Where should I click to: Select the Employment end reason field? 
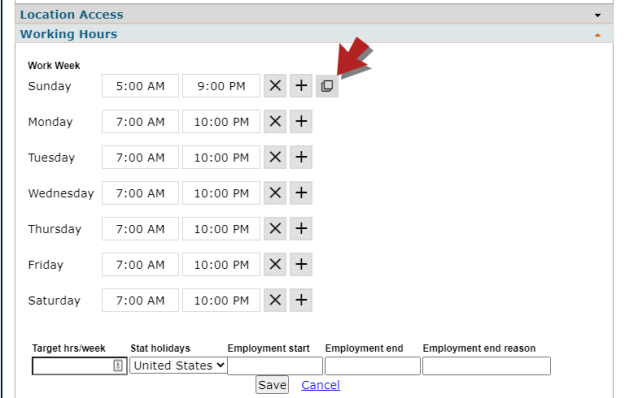[486, 366]
